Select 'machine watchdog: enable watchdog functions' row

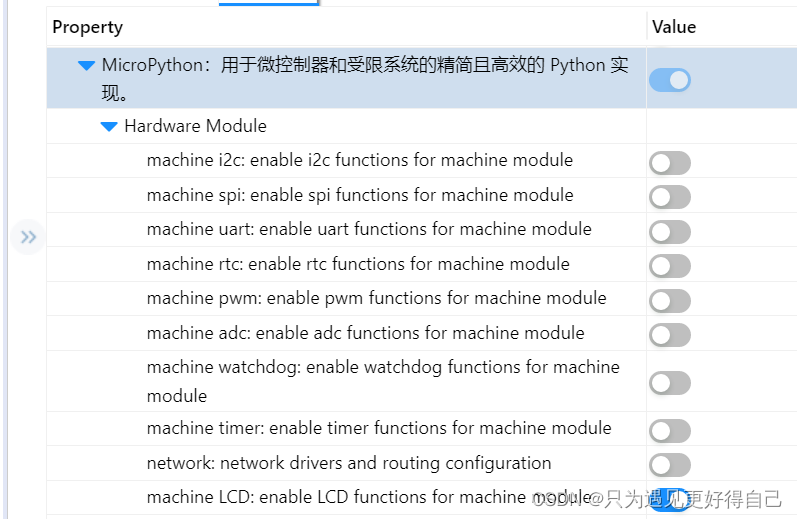pos(383,381)
